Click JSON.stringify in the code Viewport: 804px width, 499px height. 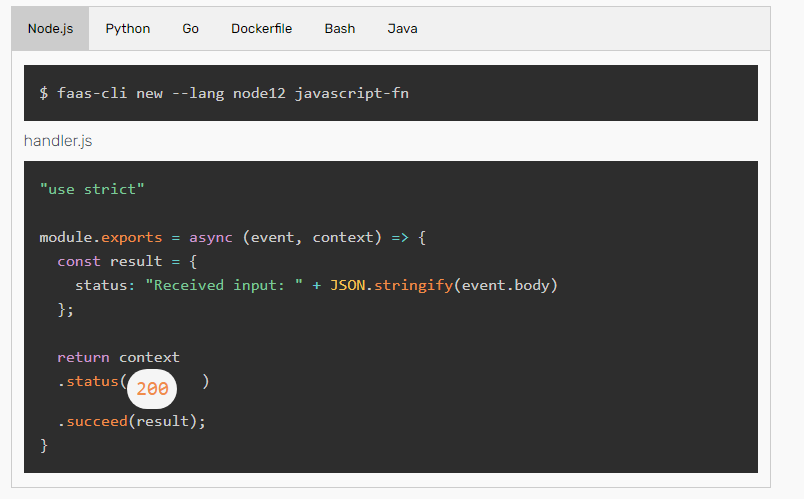391,285
